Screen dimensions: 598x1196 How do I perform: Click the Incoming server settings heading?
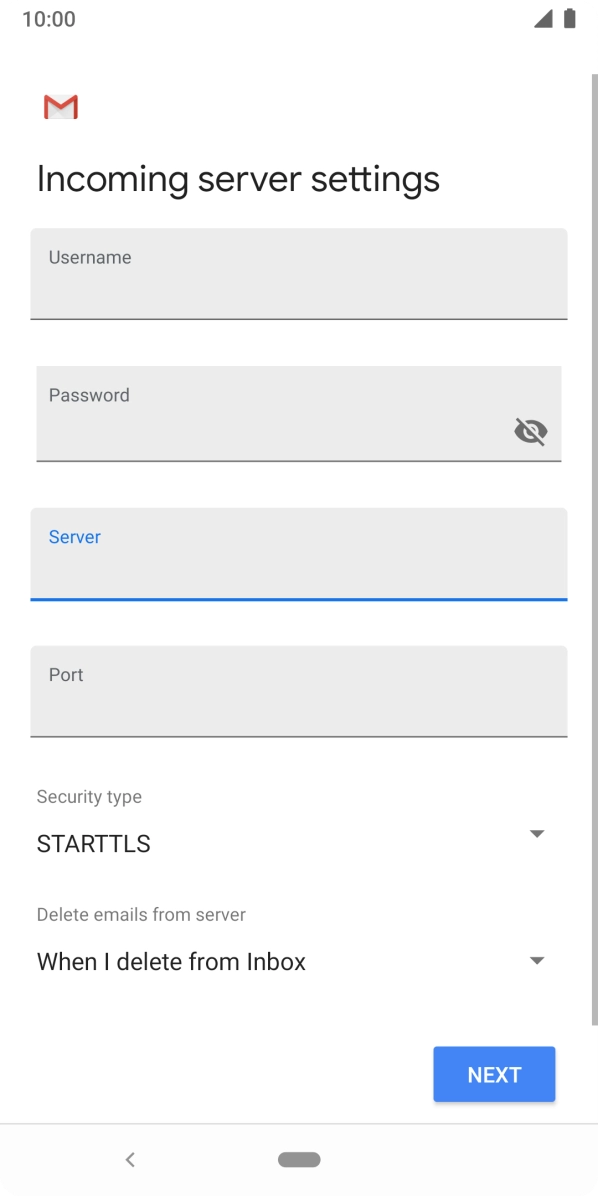pyautogui.click(x=238, y=178)
